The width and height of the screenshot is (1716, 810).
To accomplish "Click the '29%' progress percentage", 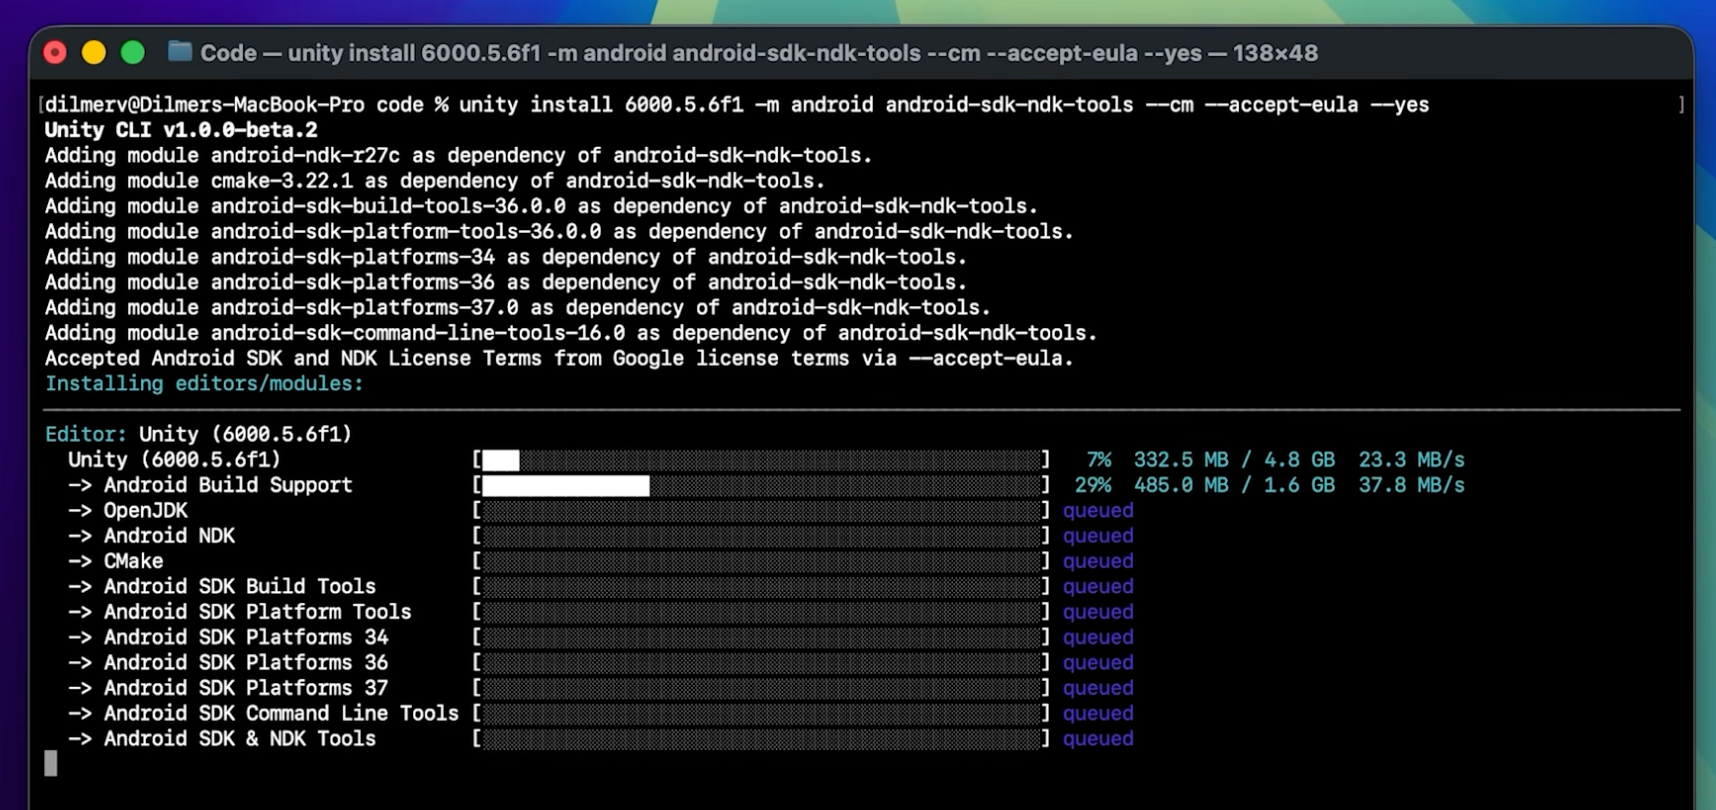I will 1093,485.
